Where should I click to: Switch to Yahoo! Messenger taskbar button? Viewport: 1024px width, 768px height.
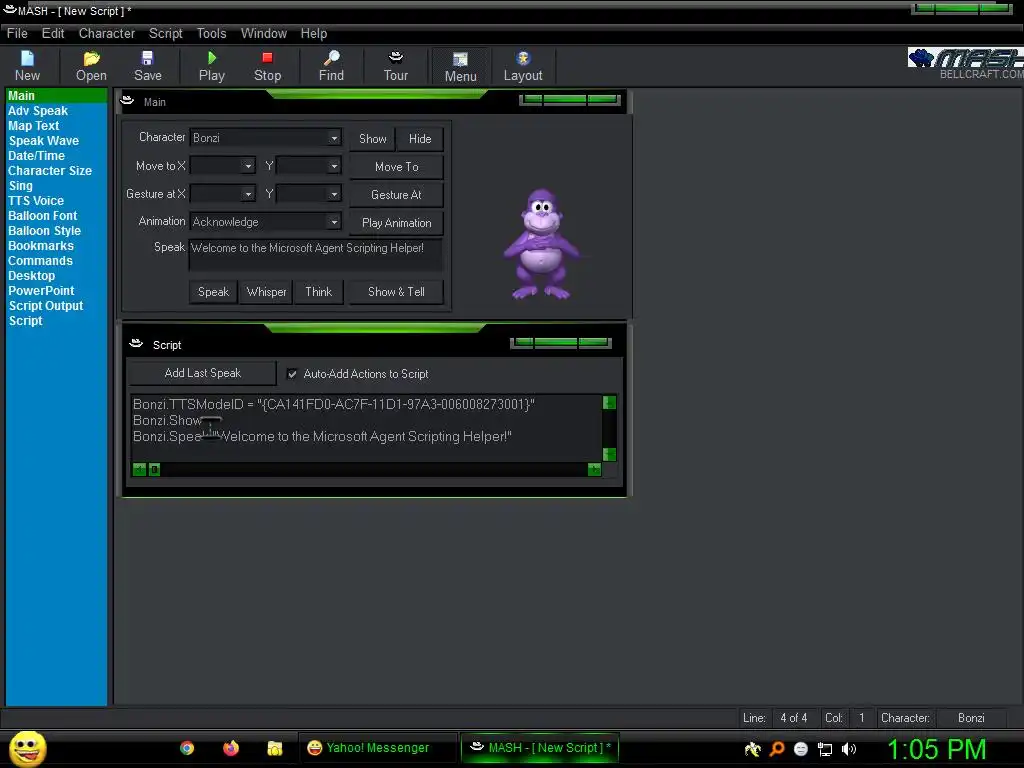click(x=377, y=748)
